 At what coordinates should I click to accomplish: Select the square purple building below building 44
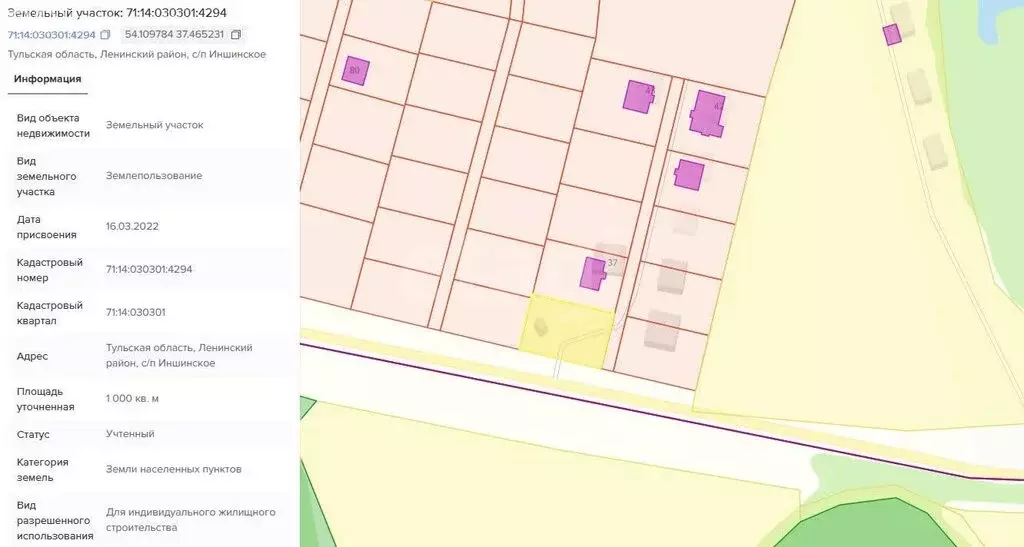coord(689,174)
